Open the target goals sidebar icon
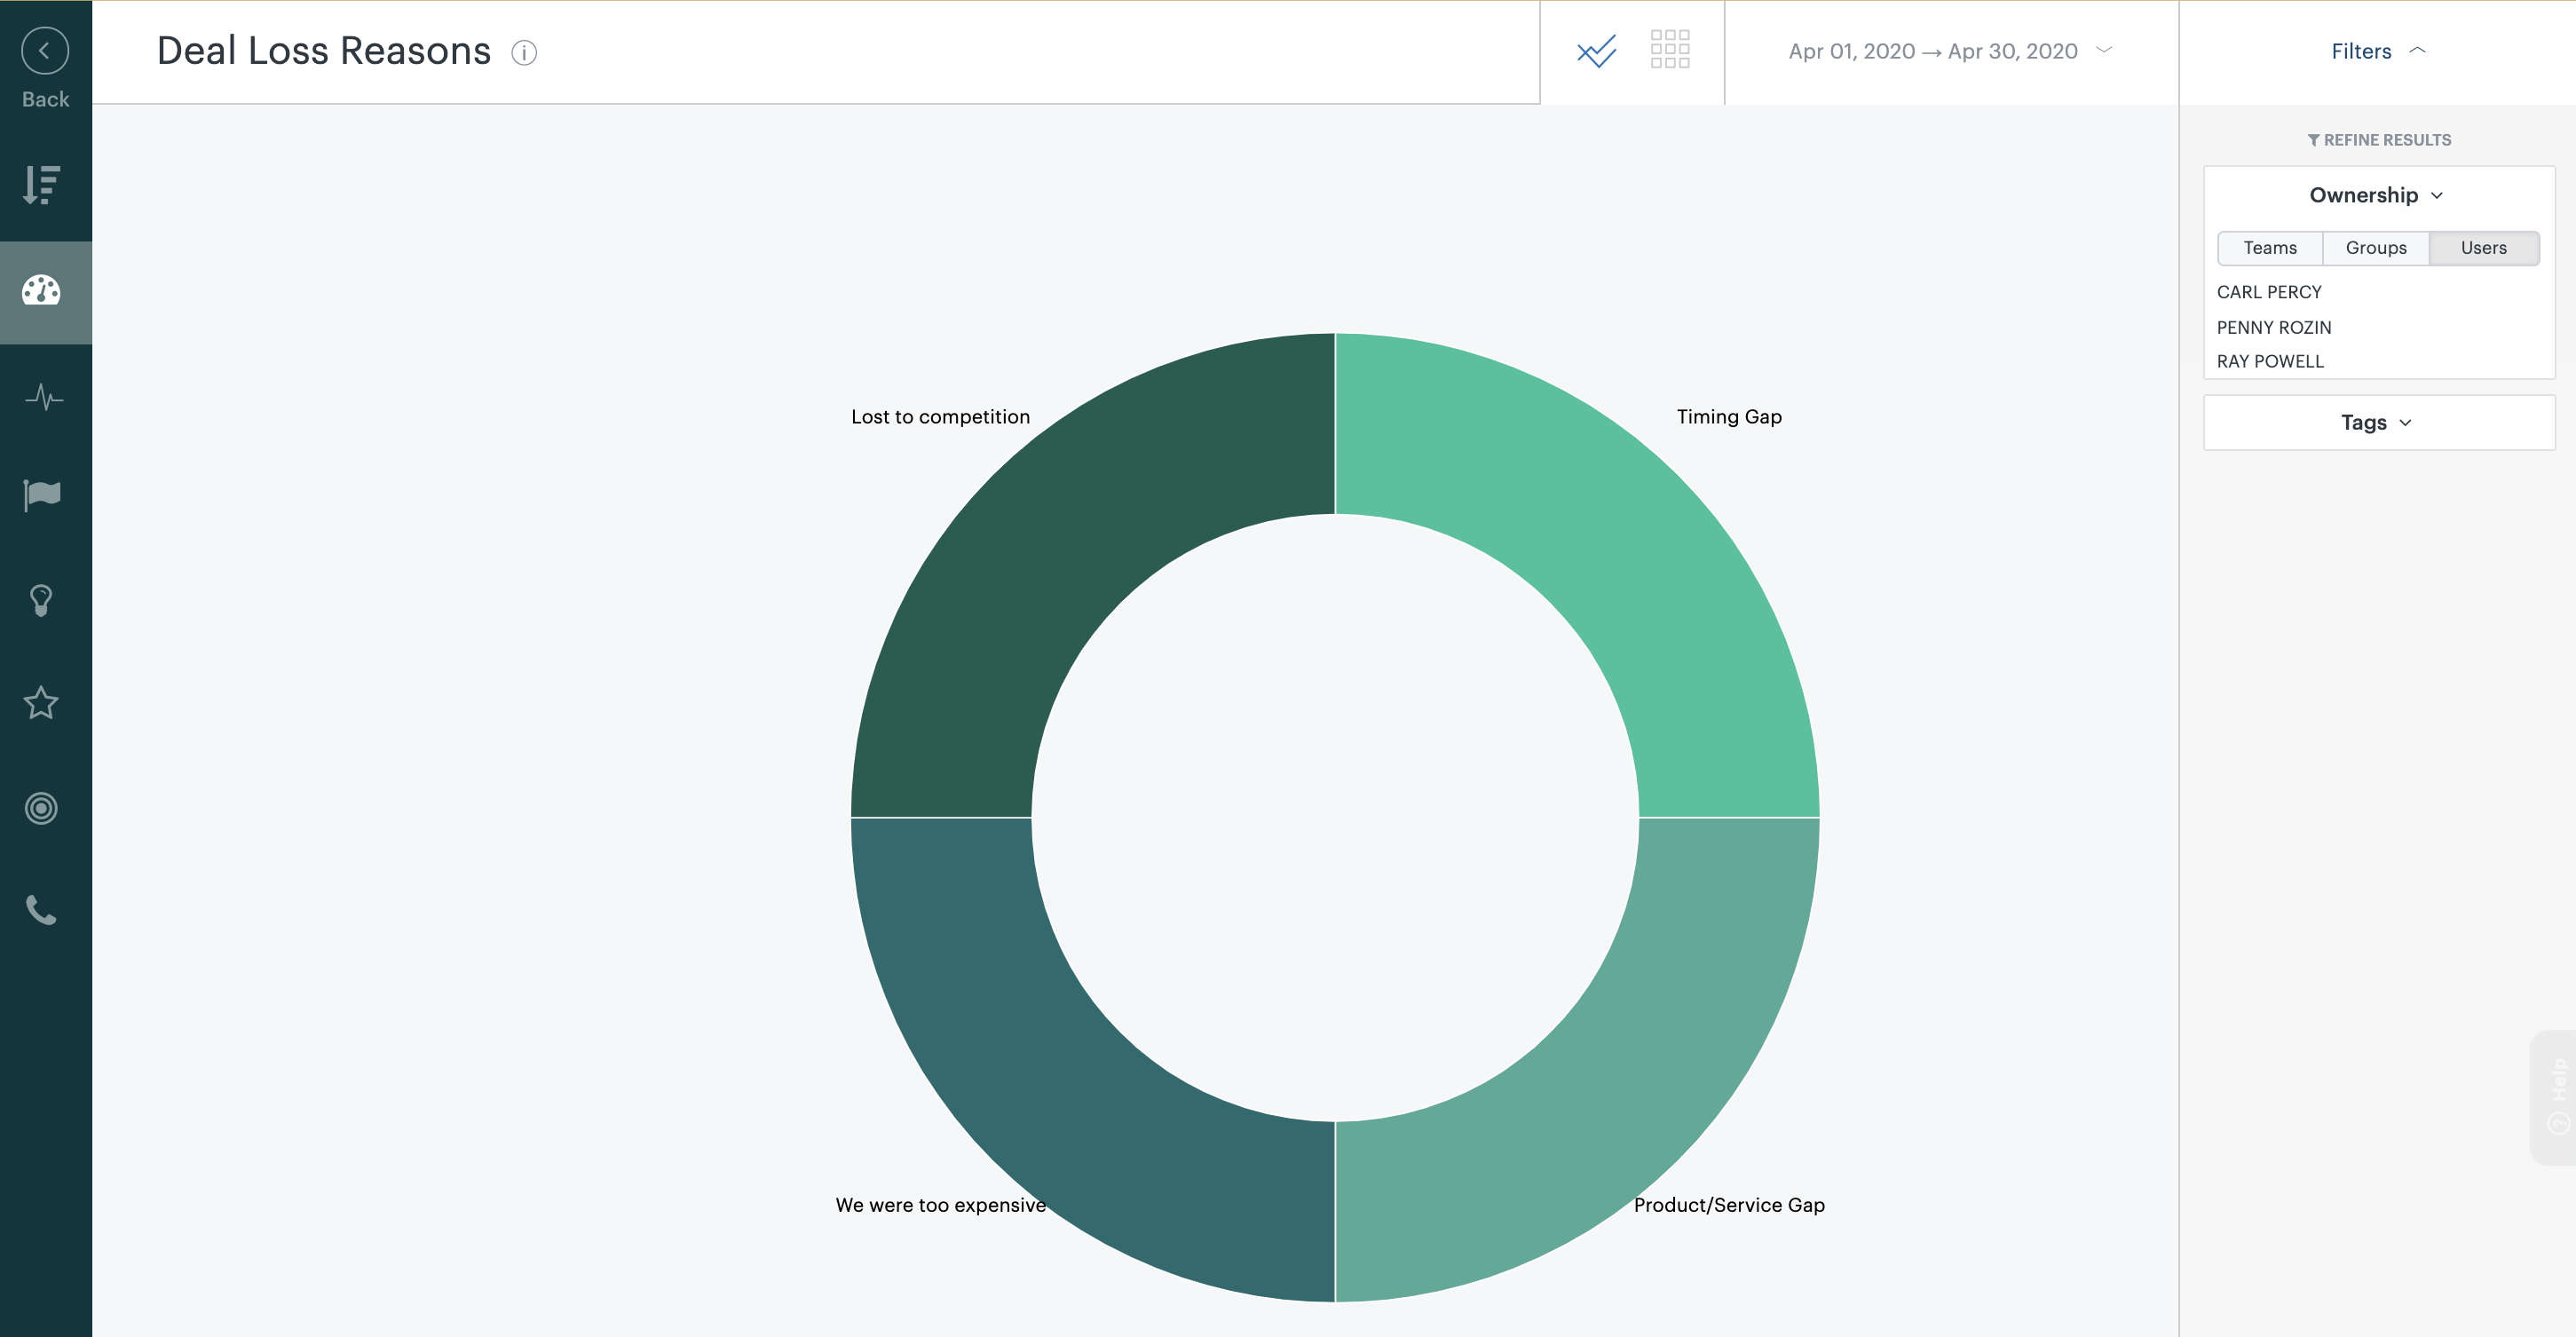Image resolution: width=2576 pixels, height=1337 pixels. point(41,808)
